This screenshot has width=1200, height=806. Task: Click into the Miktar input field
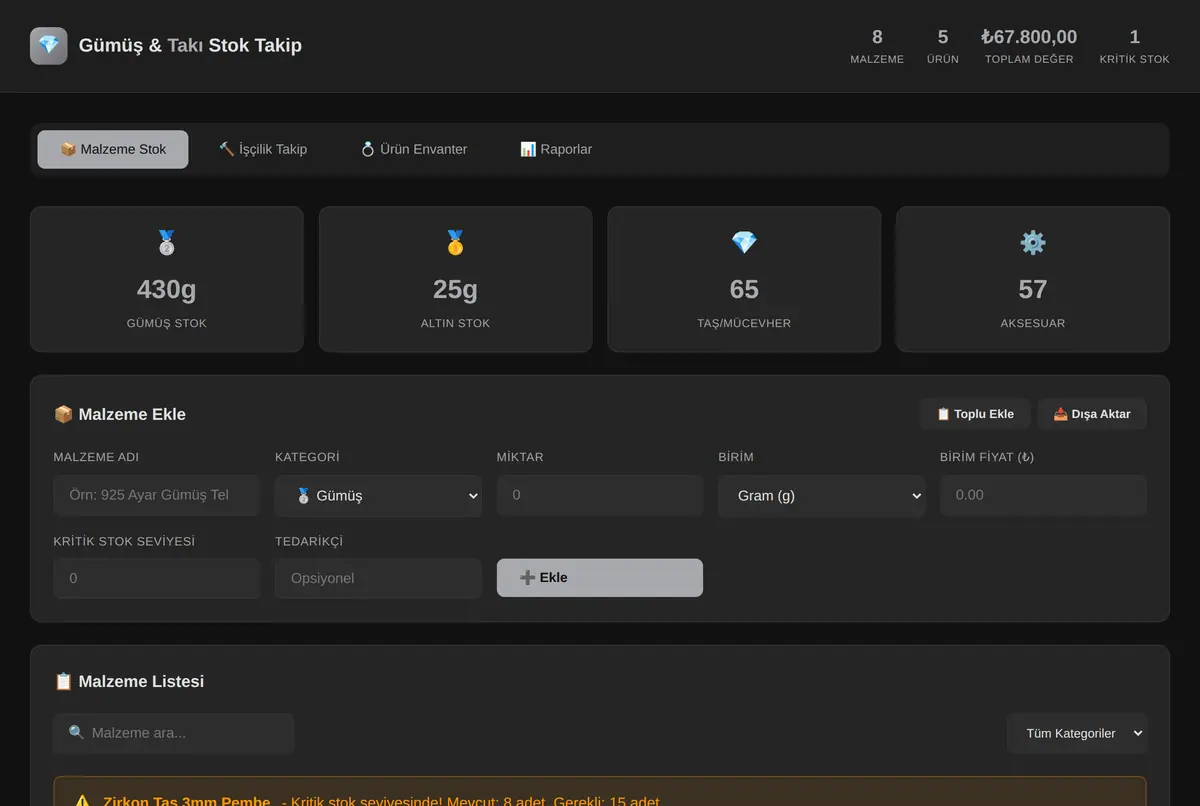pyautogui.click(x=600, y=495)
